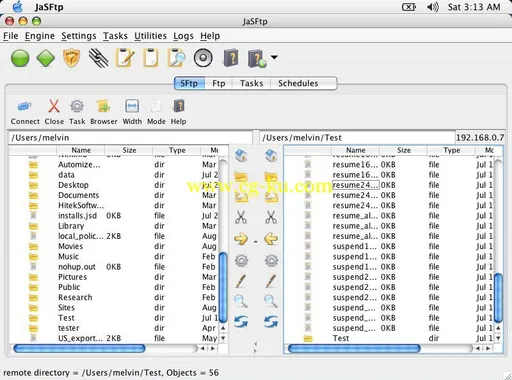
Task: Click the clipboard magnifier toolbar icon
Action: pyautogui.click(x=177, y=58)
